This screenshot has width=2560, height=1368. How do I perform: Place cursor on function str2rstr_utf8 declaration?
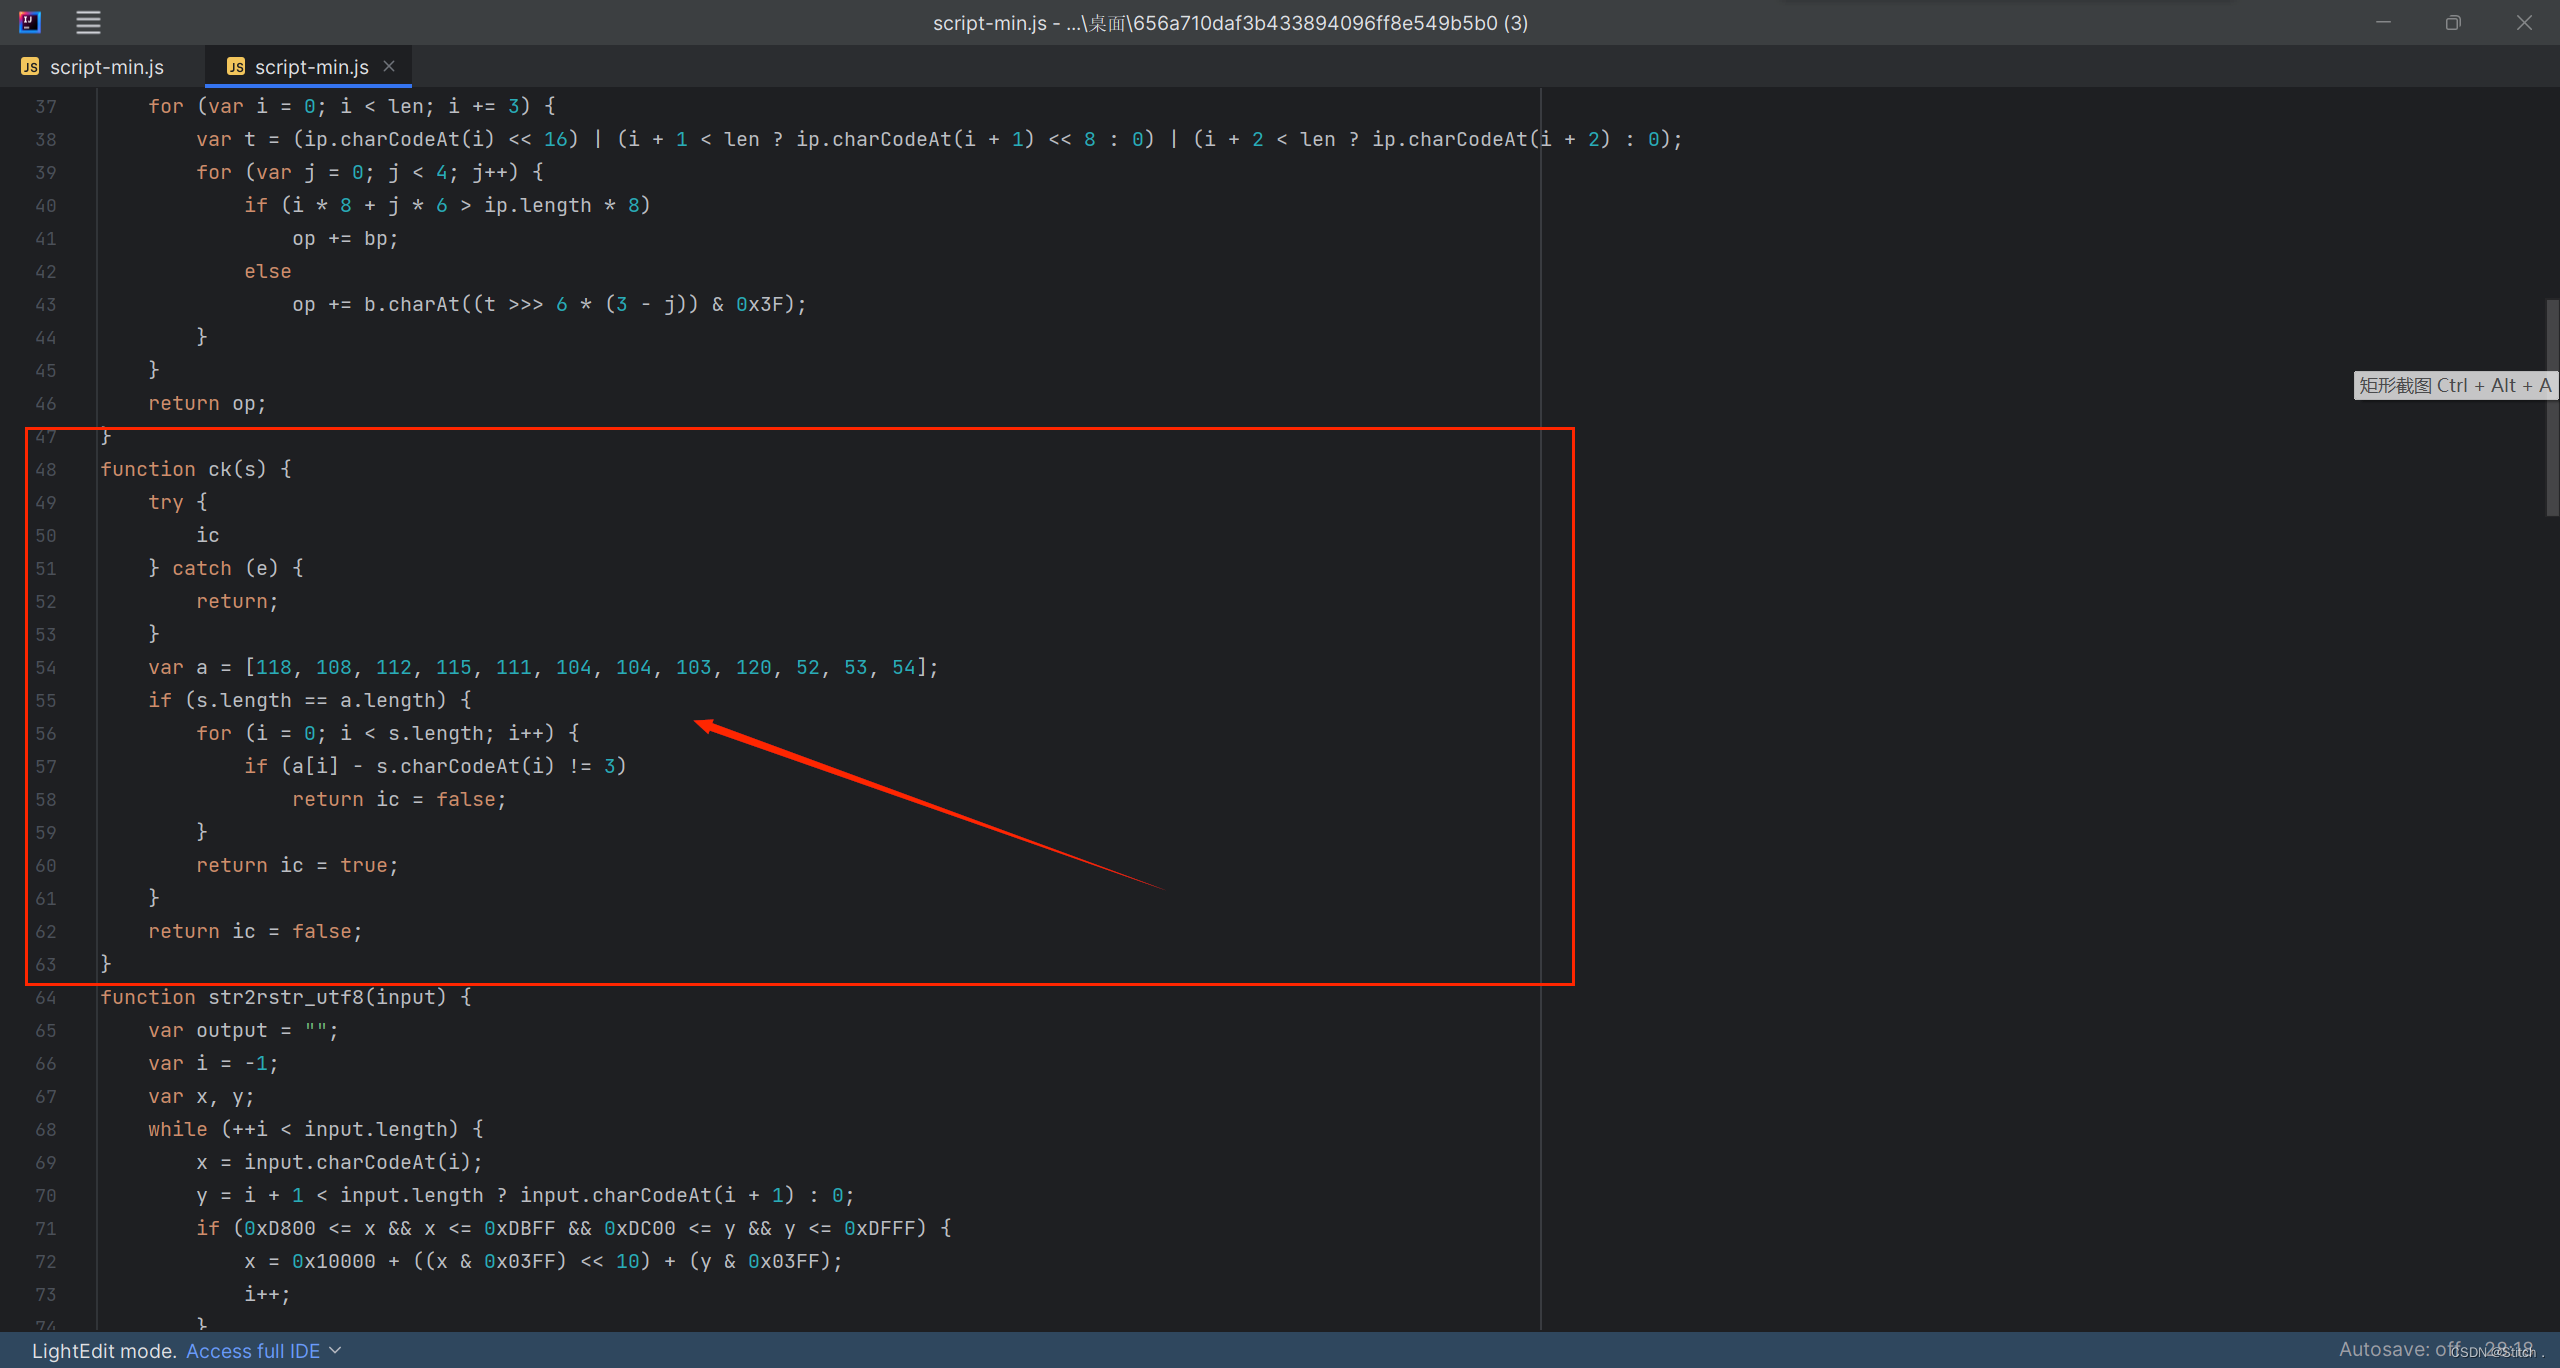point(285,997)
